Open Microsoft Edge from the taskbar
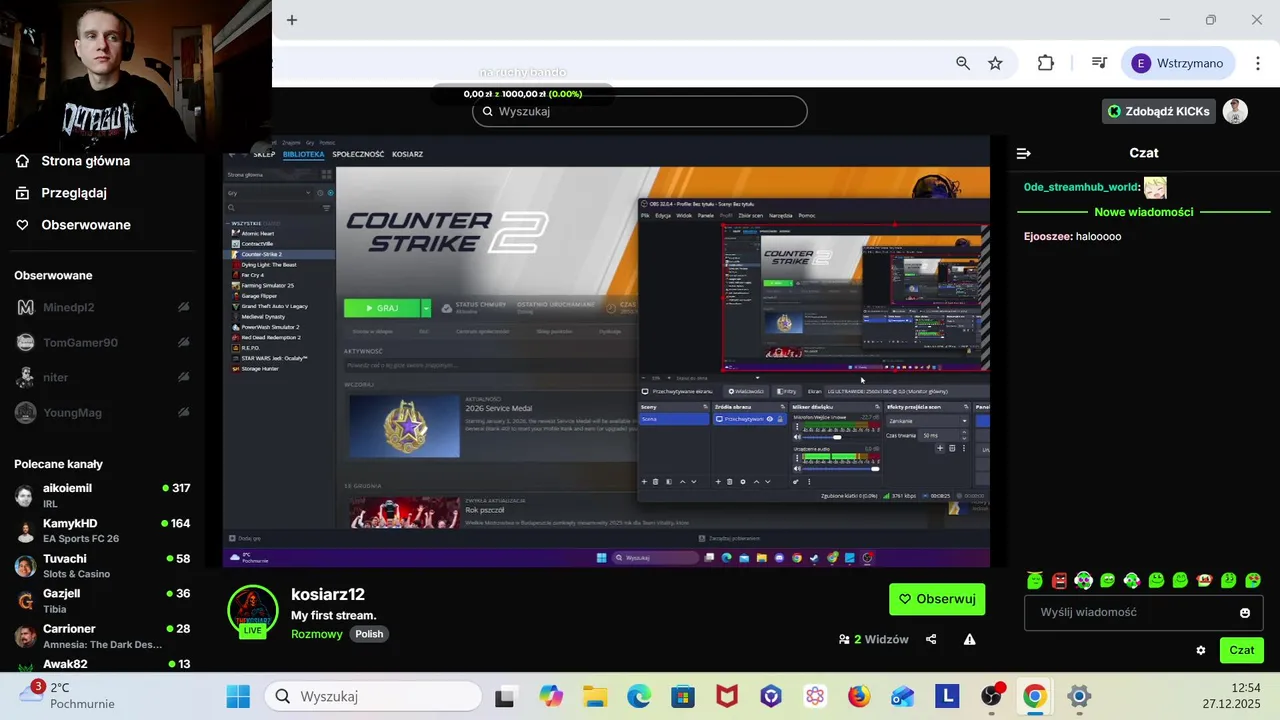Screen dimensions: 1280x720 pyautogui.click(x=639, y=696)
